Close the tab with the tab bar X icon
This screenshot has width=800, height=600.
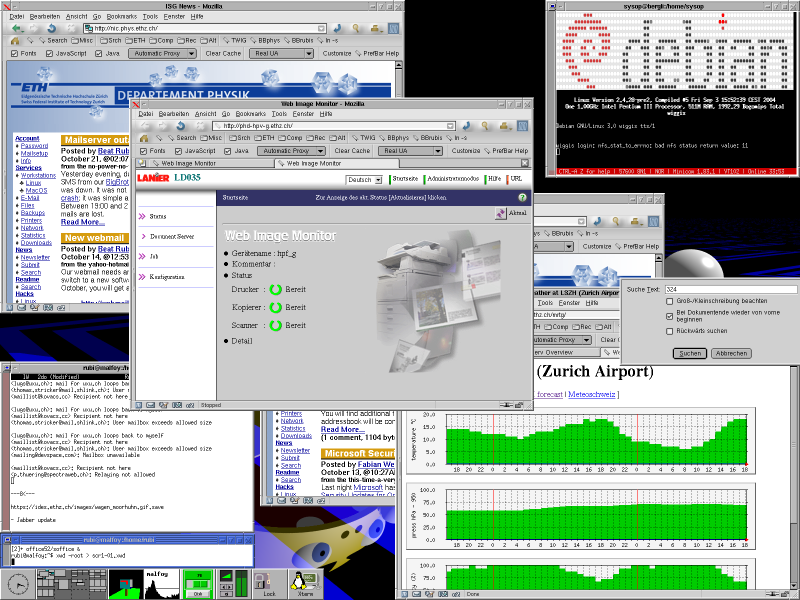(x=524, y=163)
